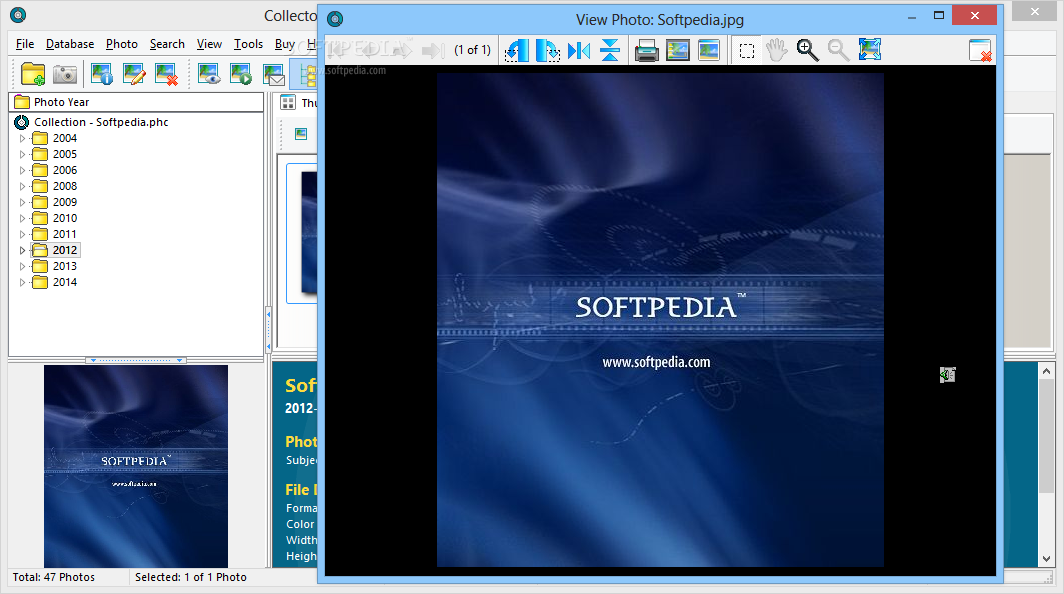Click the unframed landscape picture icon
The width and height of the screenshot is (1064, 594).
coord(708,50)
